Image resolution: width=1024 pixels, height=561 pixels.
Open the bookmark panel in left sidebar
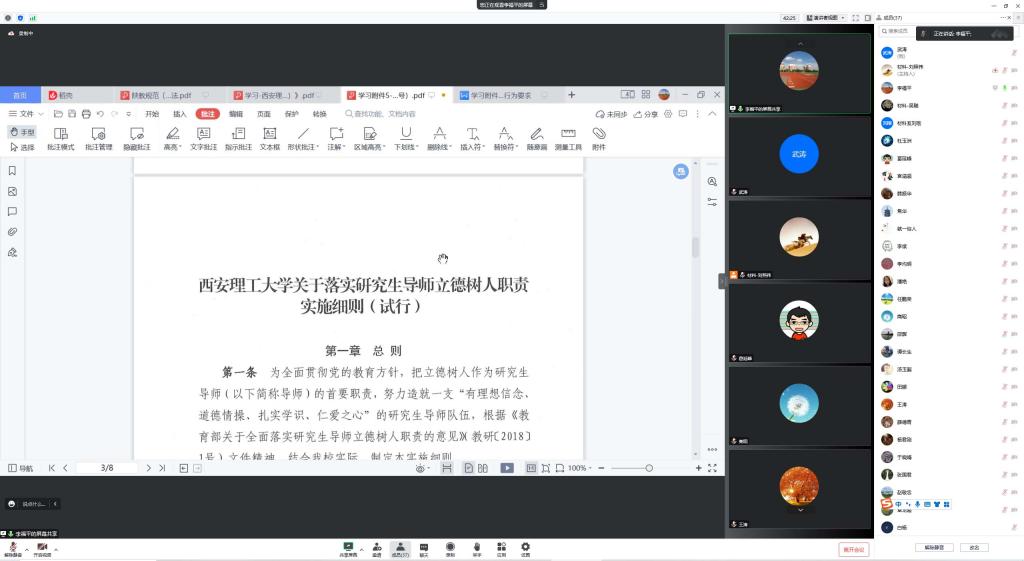tap(12, 171)
